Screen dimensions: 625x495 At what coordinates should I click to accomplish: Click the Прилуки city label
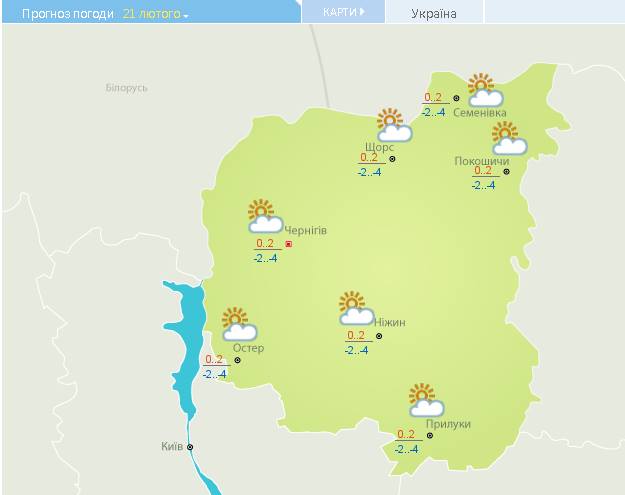tap(448, 424)
